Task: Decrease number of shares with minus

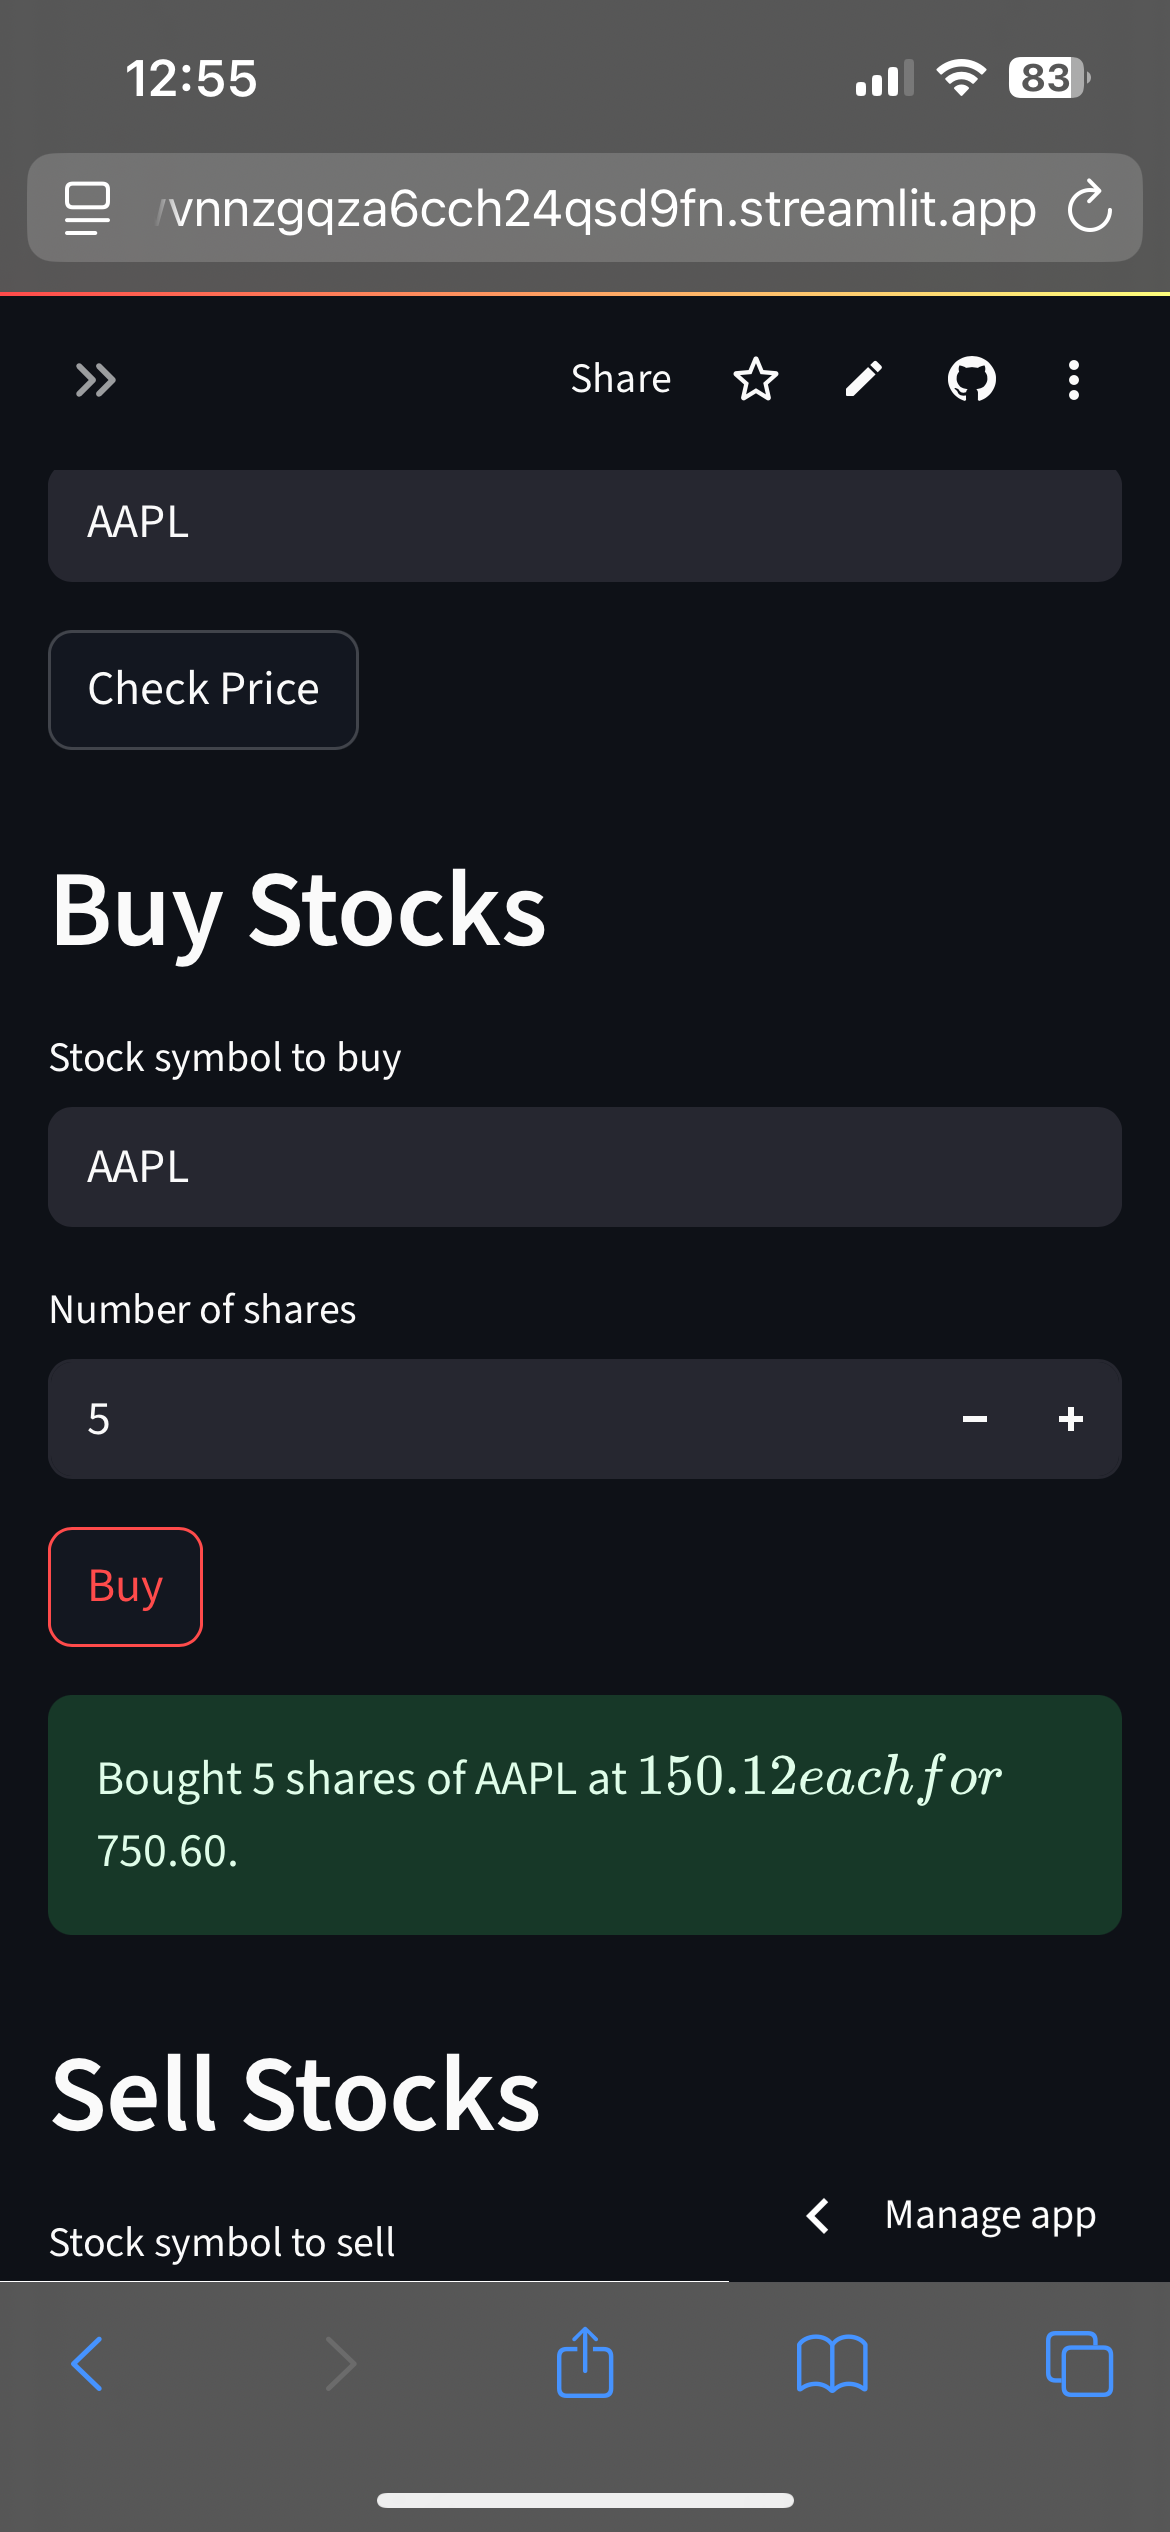Action: point(975,1419)
